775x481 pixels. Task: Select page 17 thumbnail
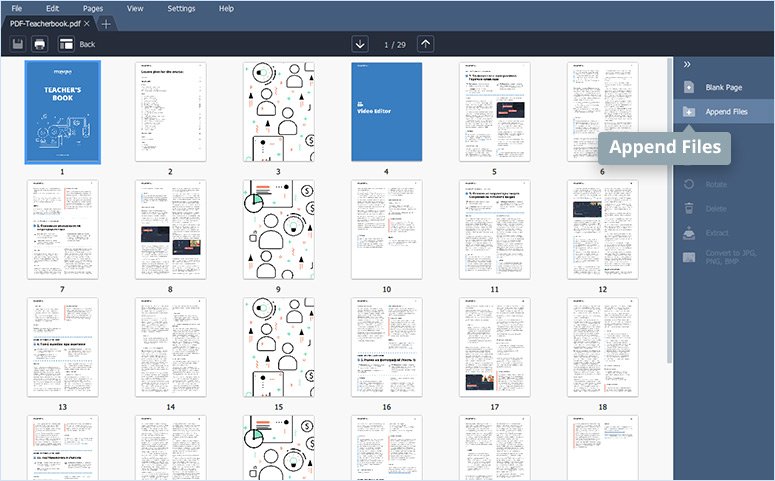[495, 347]
